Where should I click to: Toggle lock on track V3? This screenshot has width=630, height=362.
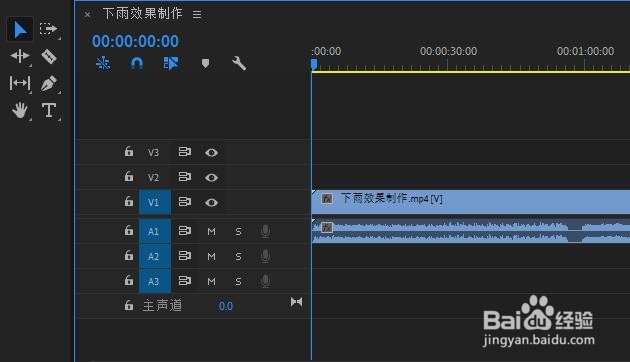[129, 152]
